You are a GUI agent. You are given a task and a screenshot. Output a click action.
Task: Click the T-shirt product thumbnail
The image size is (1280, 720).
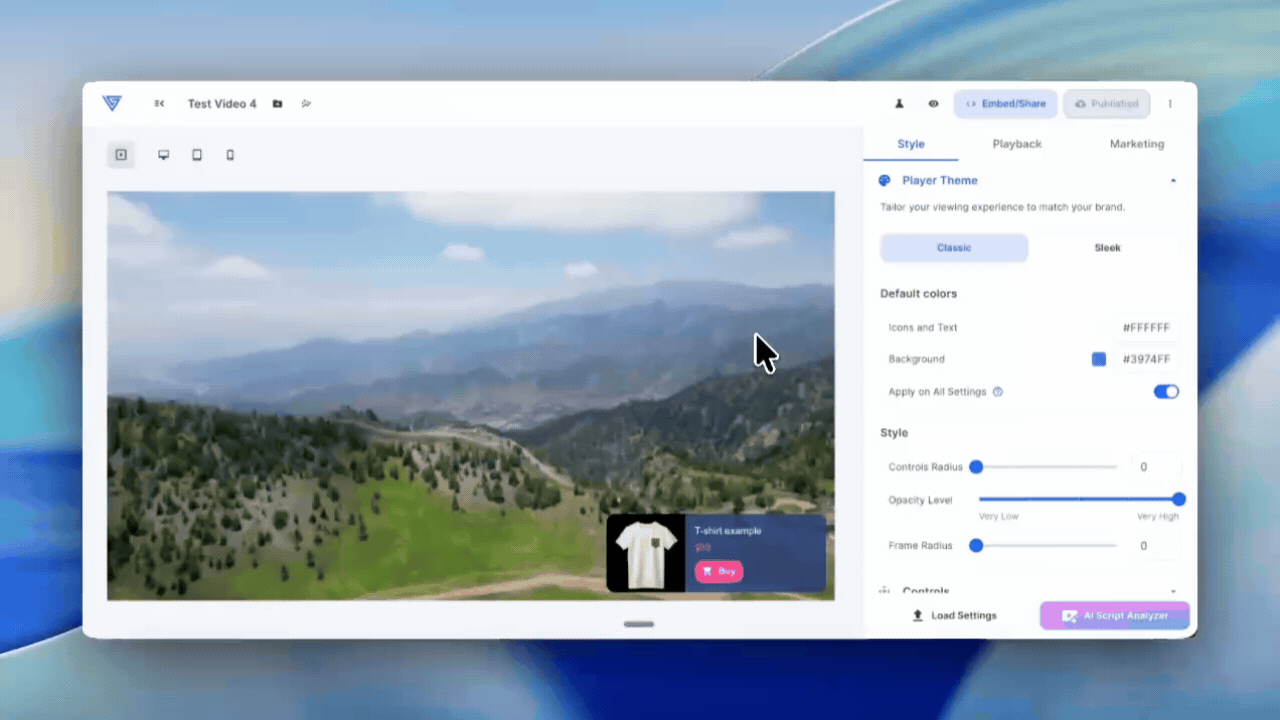(x=646, y=553)
